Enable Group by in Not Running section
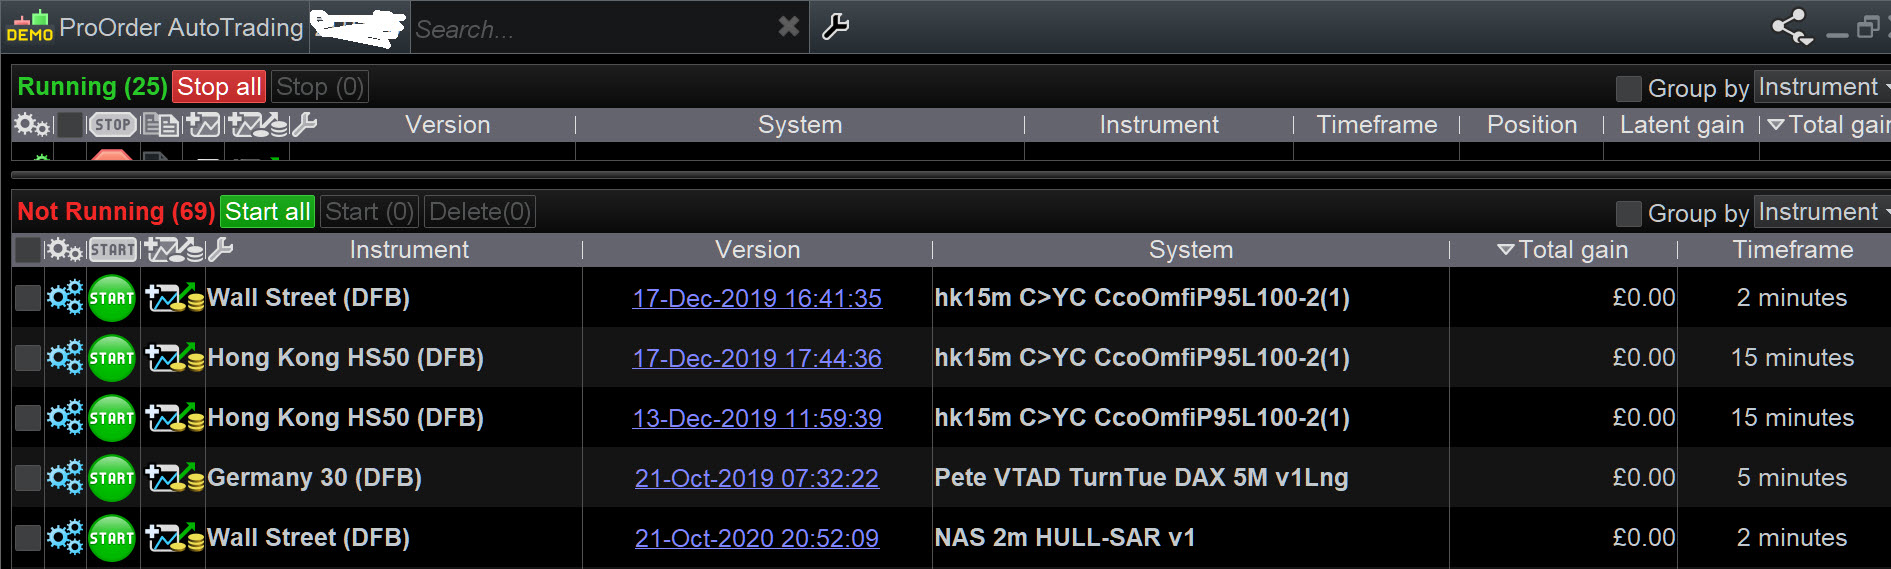The width and height of the screenshot is (1891, 569). [x=1629, y=213]
